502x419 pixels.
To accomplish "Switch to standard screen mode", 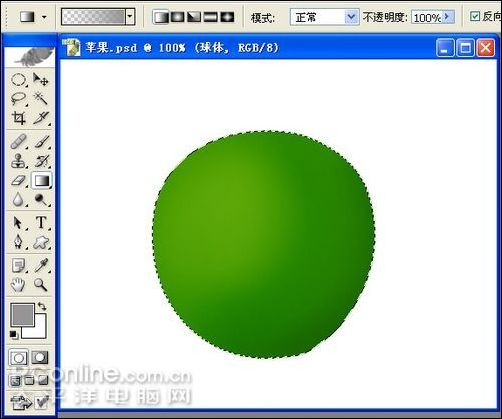I will click(15, 380).
